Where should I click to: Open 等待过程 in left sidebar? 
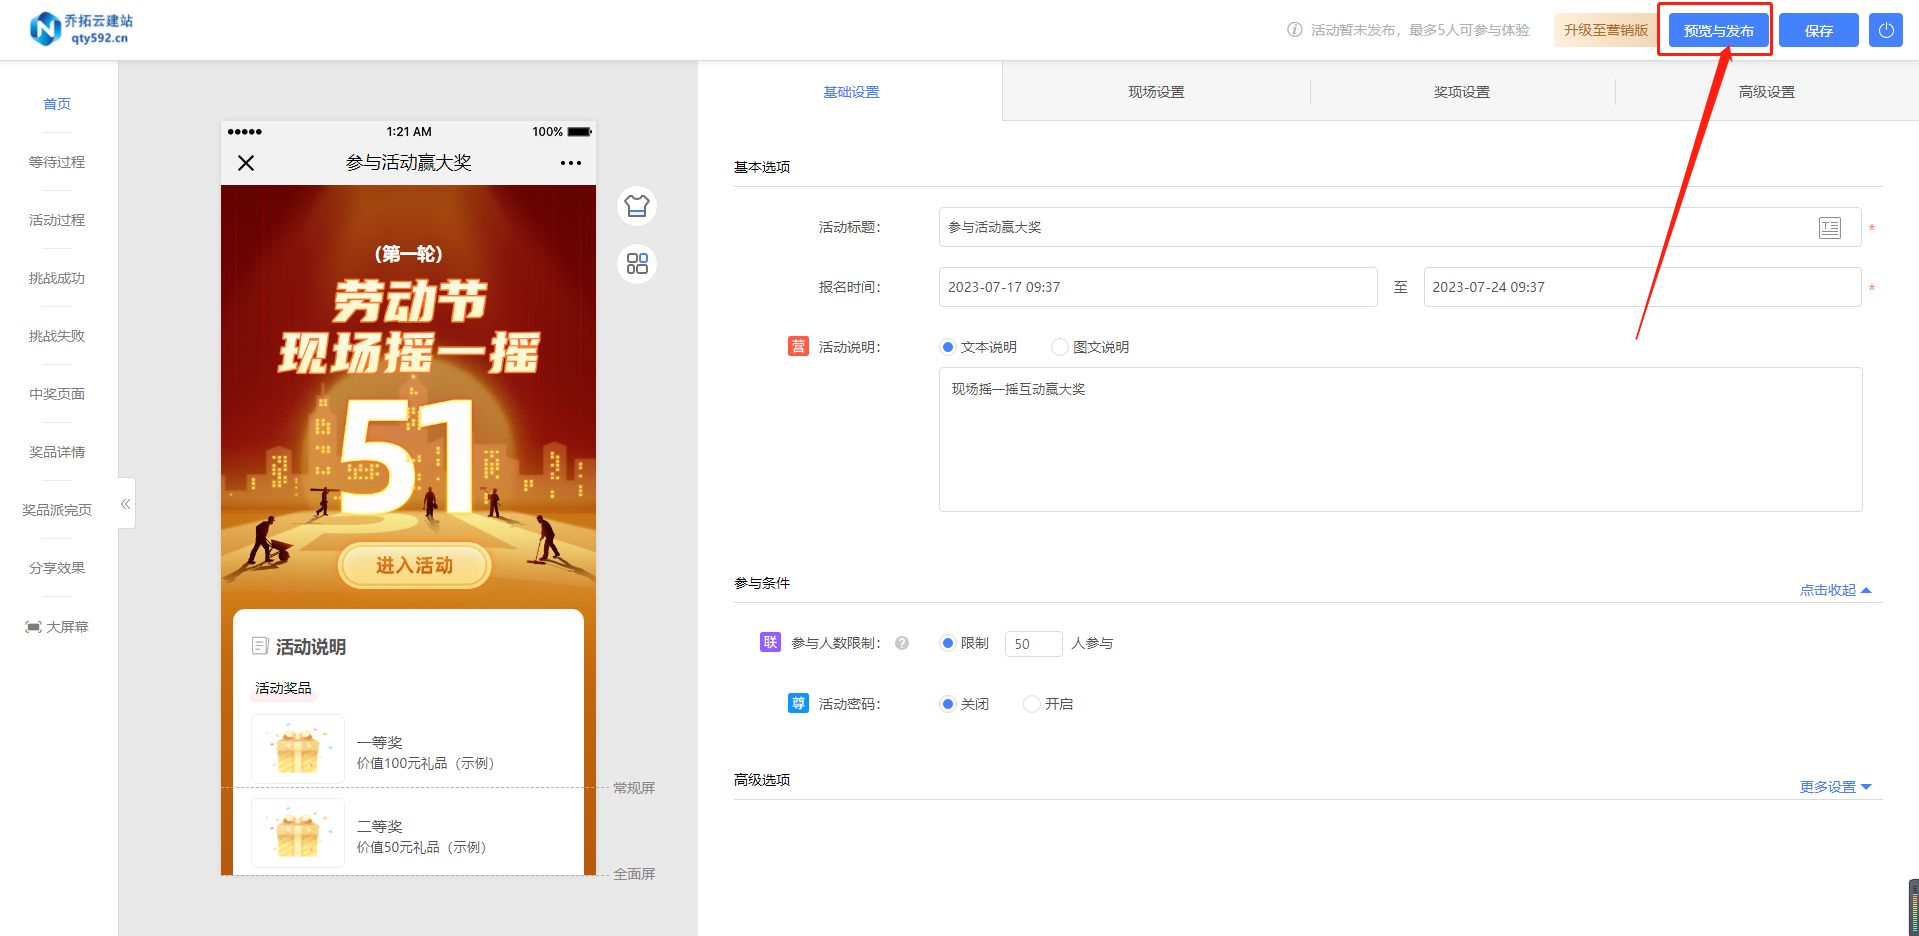tap(57, 162)
